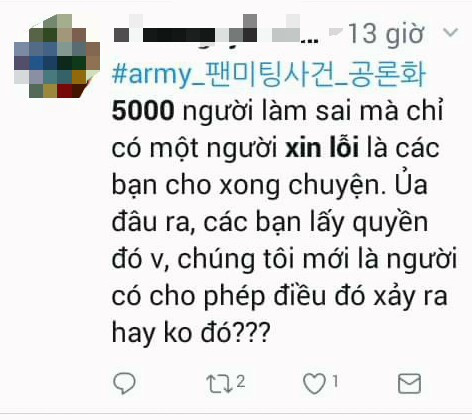472x420 pixels.
Task: View the pixelated profile avatar
Action: [x=57, y=56]
